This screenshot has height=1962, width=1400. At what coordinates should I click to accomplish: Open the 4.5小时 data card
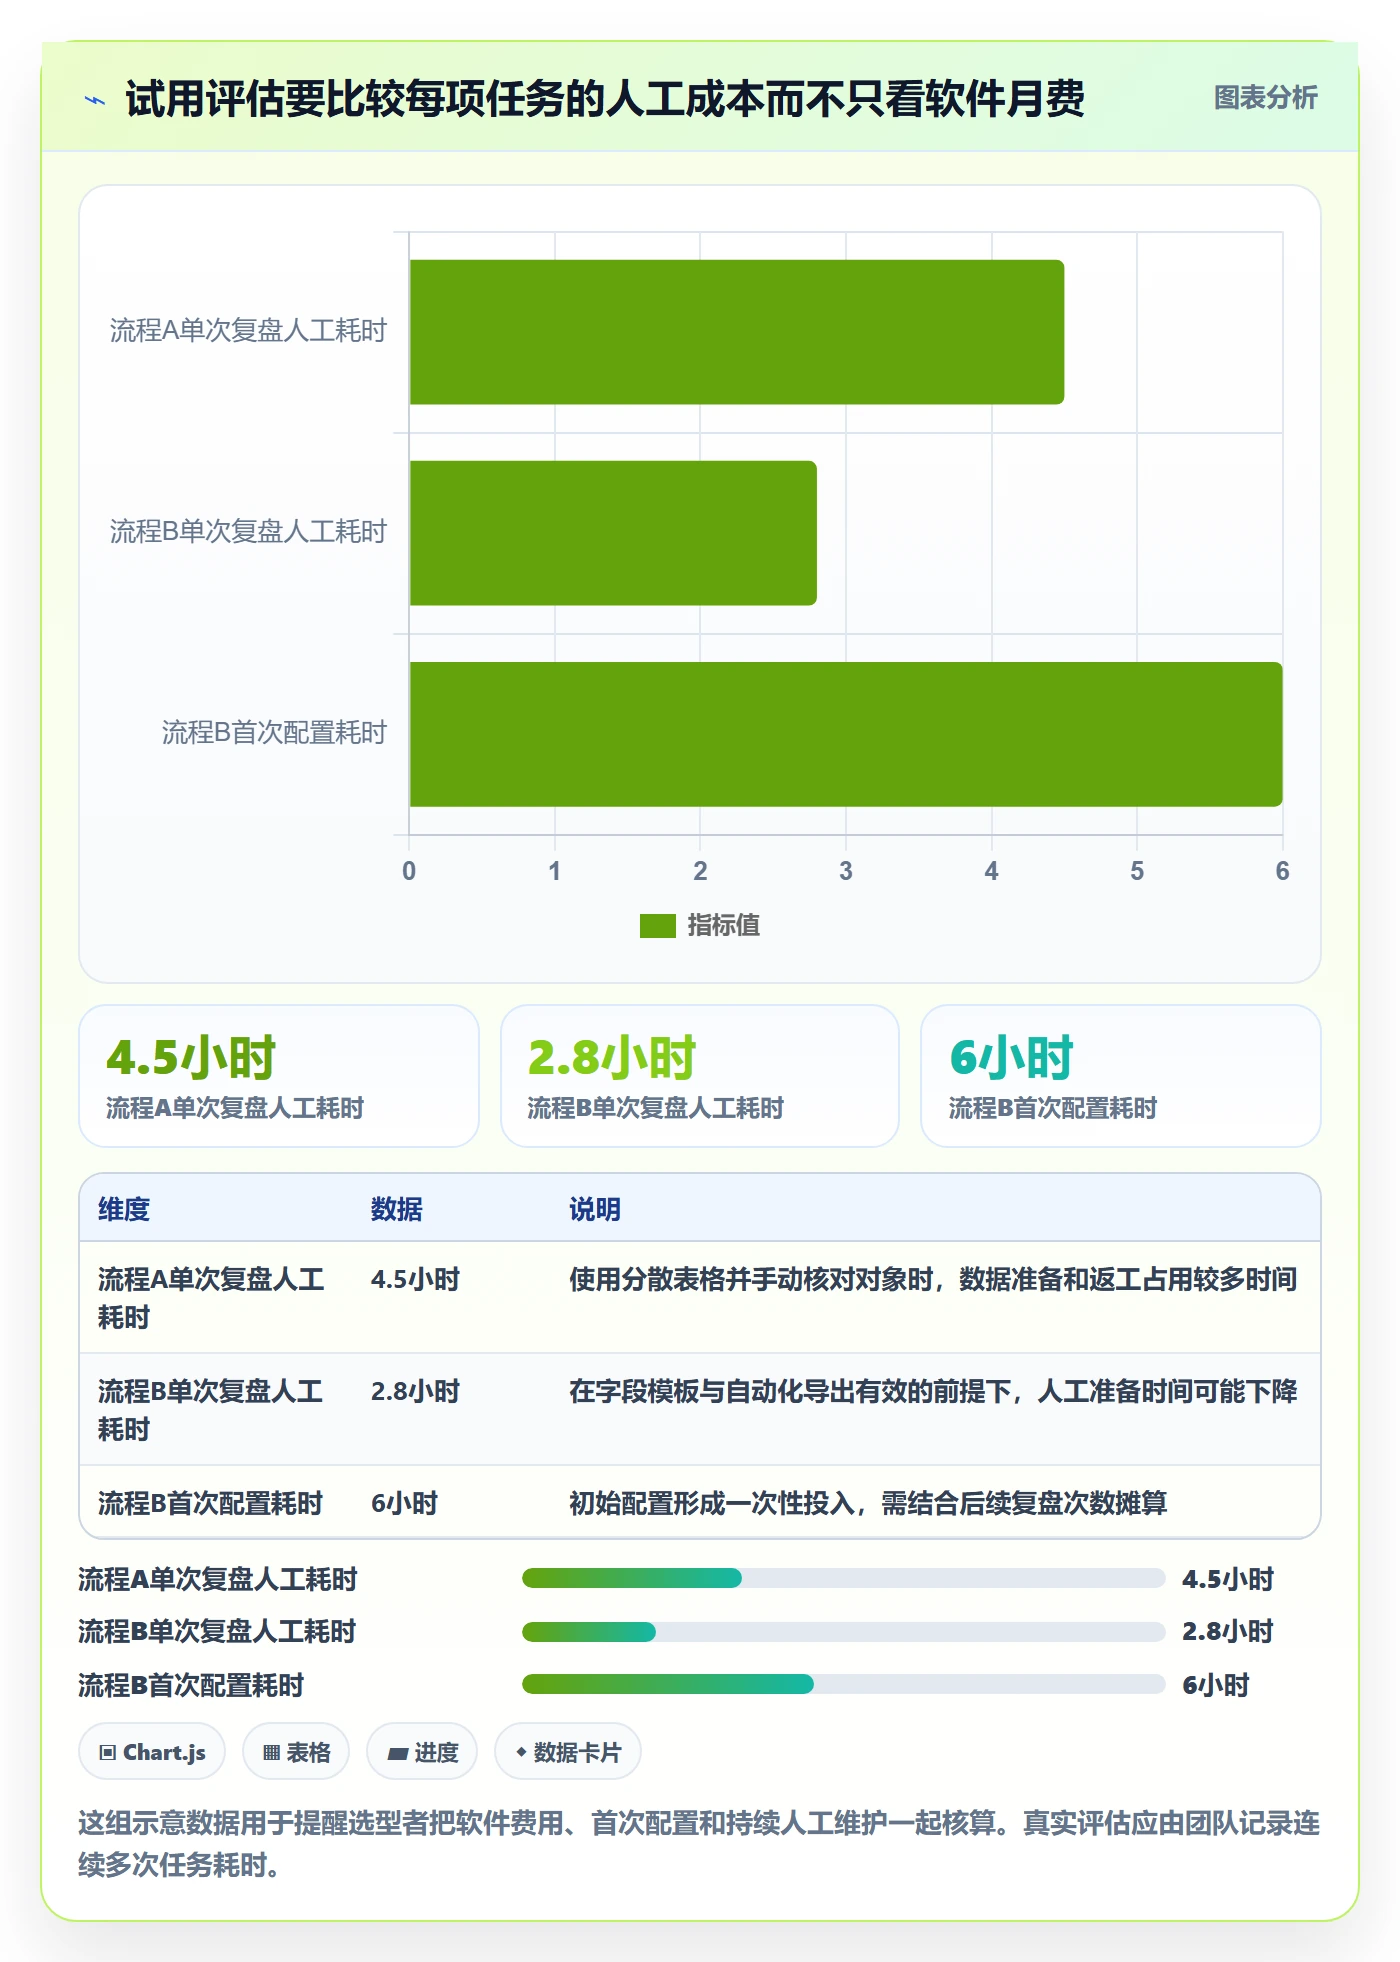click(x=279, y=1076)
